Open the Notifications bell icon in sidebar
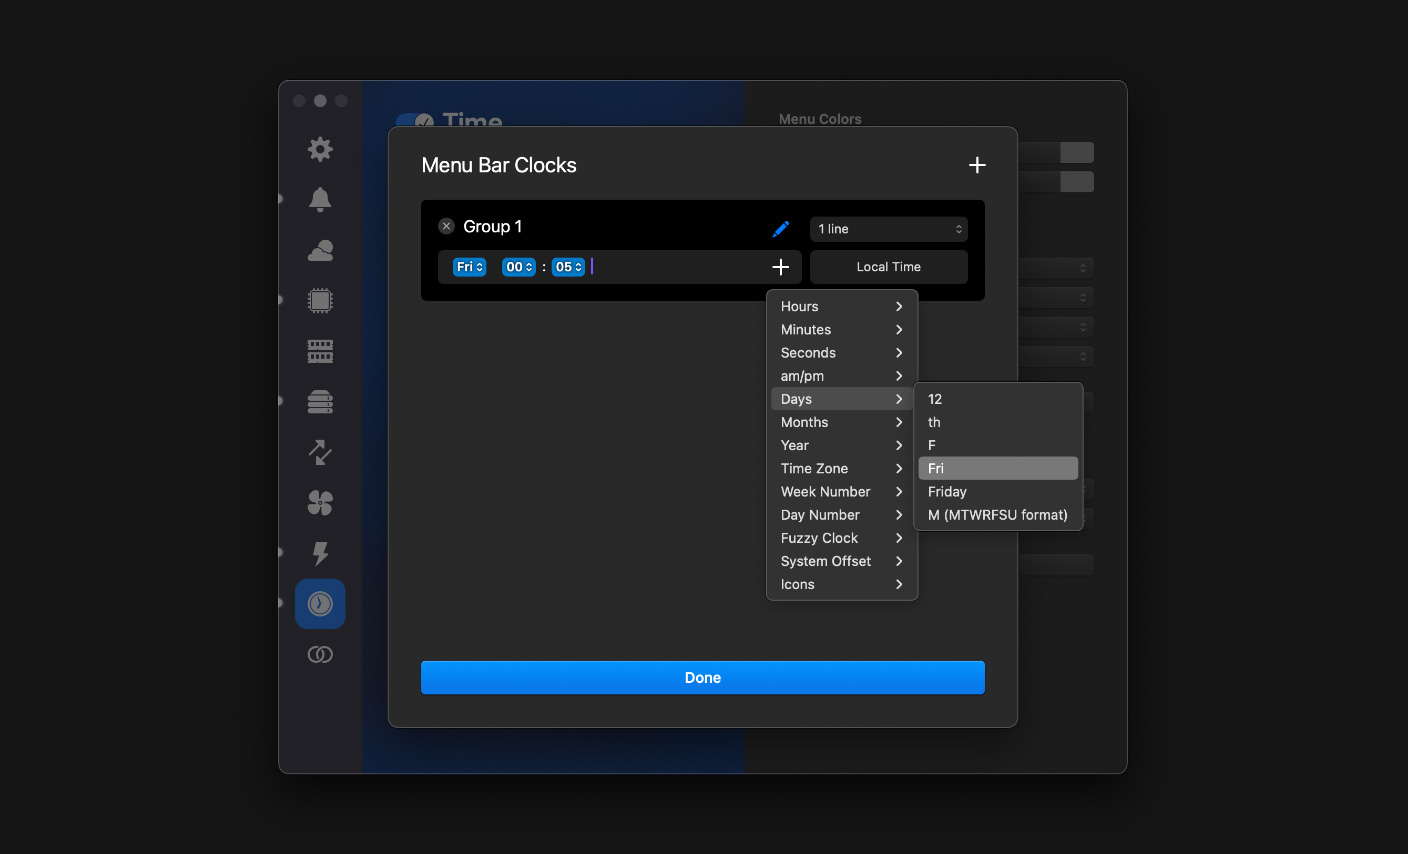The image size is (1408, 854). point(320,200)
